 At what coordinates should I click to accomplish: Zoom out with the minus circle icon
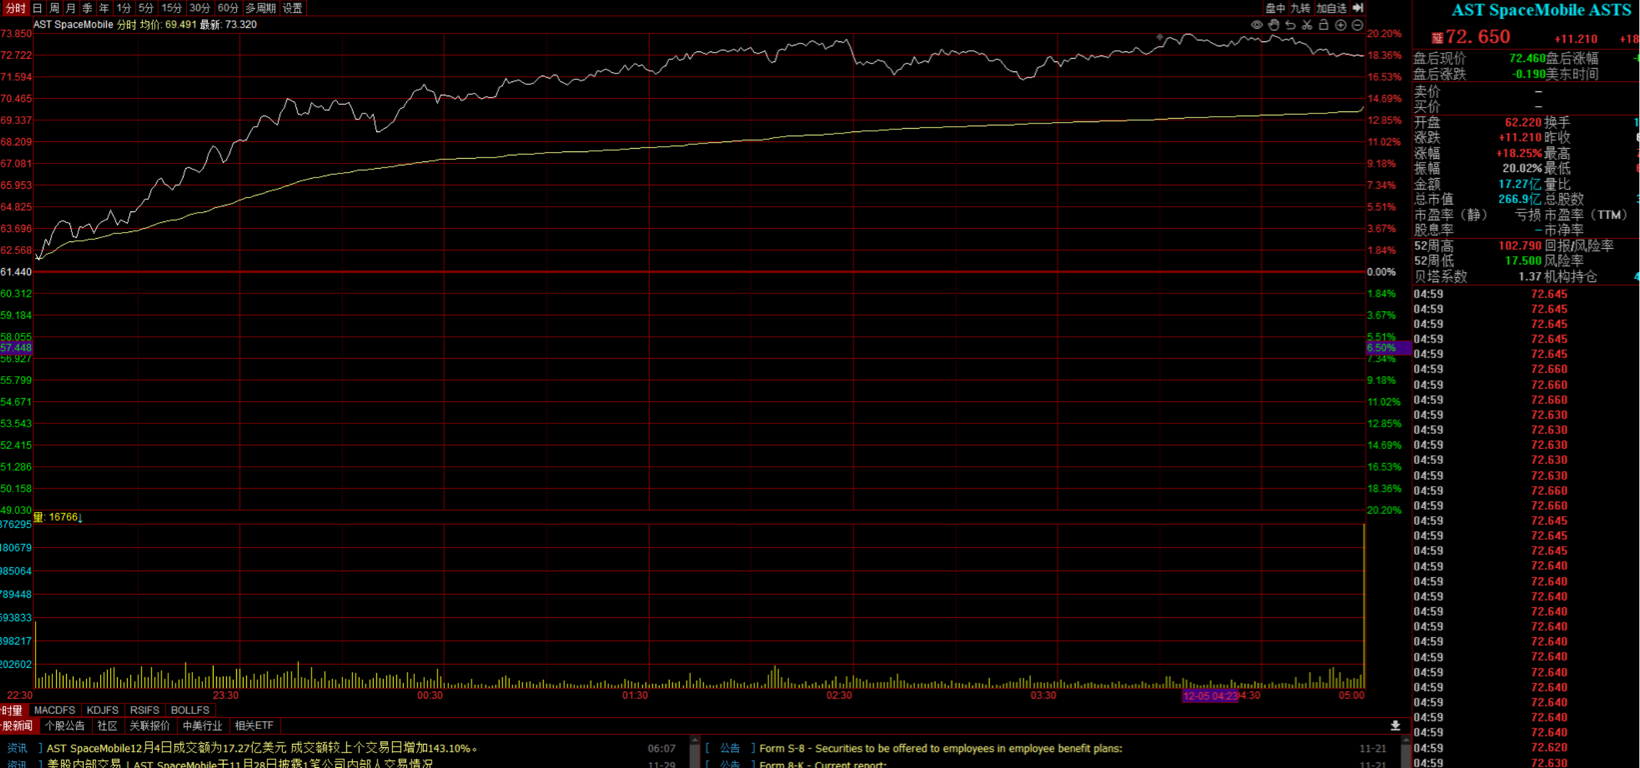[x=1357, y=25]
